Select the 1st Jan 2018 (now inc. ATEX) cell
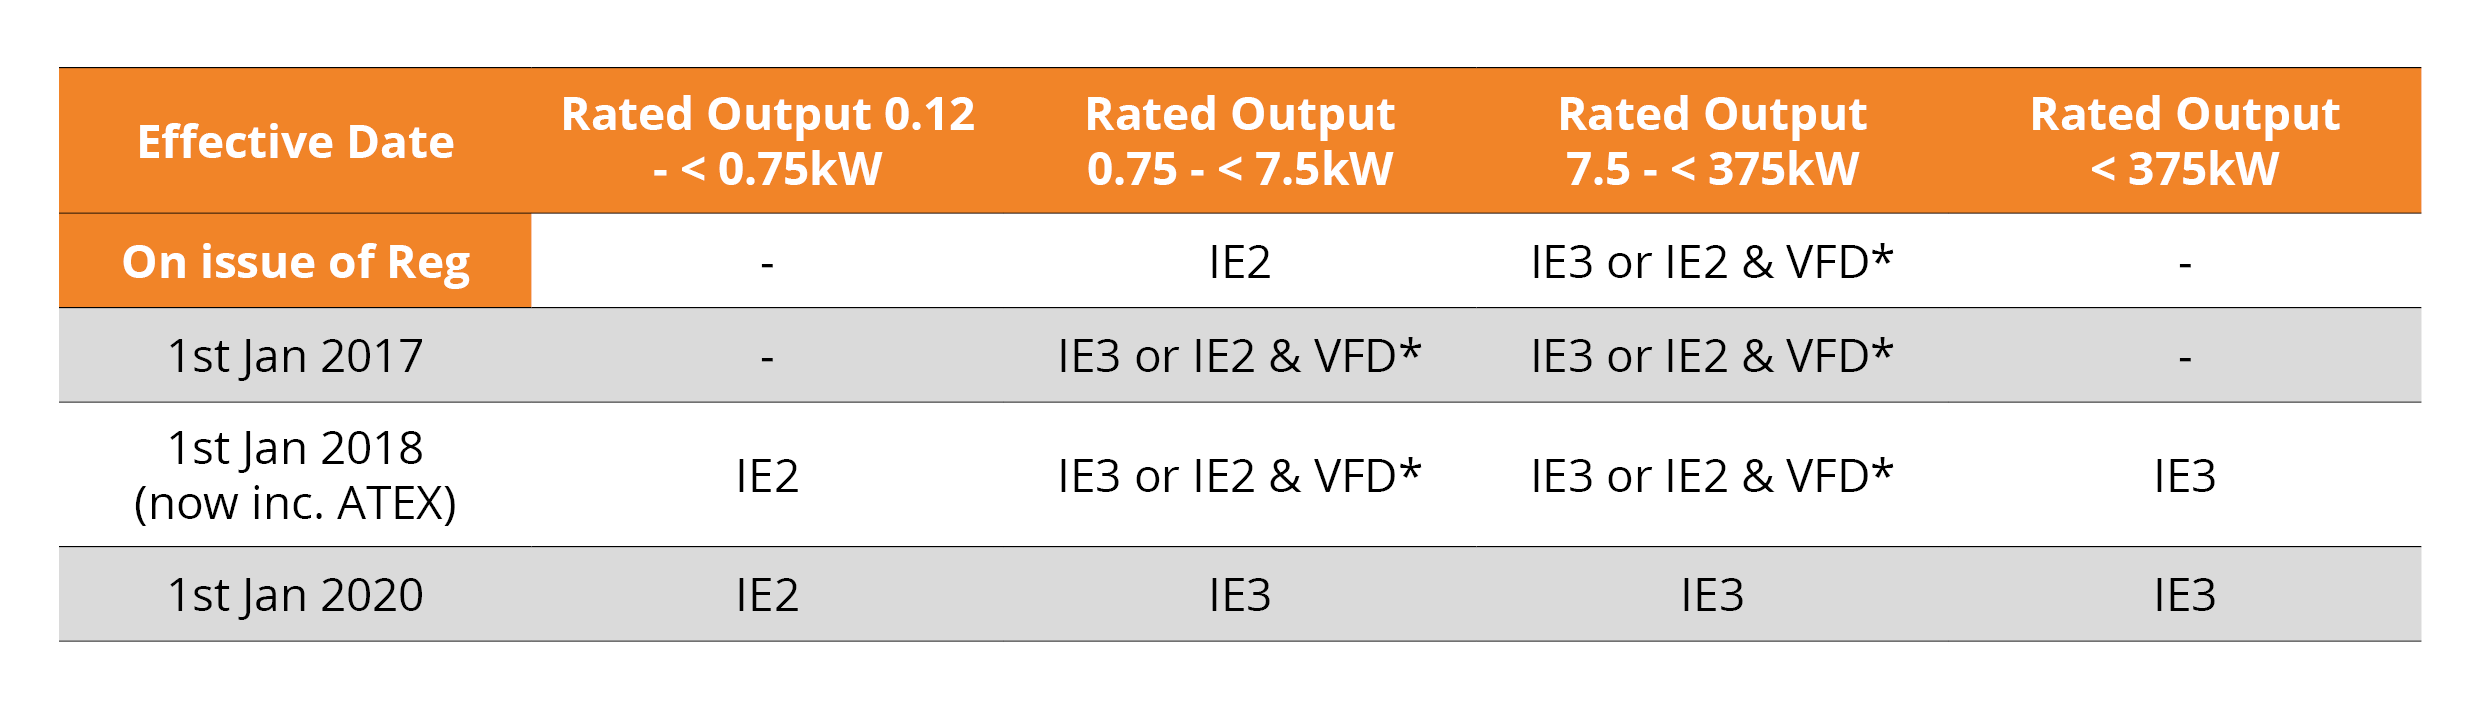Screen dimensions: 2480x709 pyautogui.click(x=296, y=475)
